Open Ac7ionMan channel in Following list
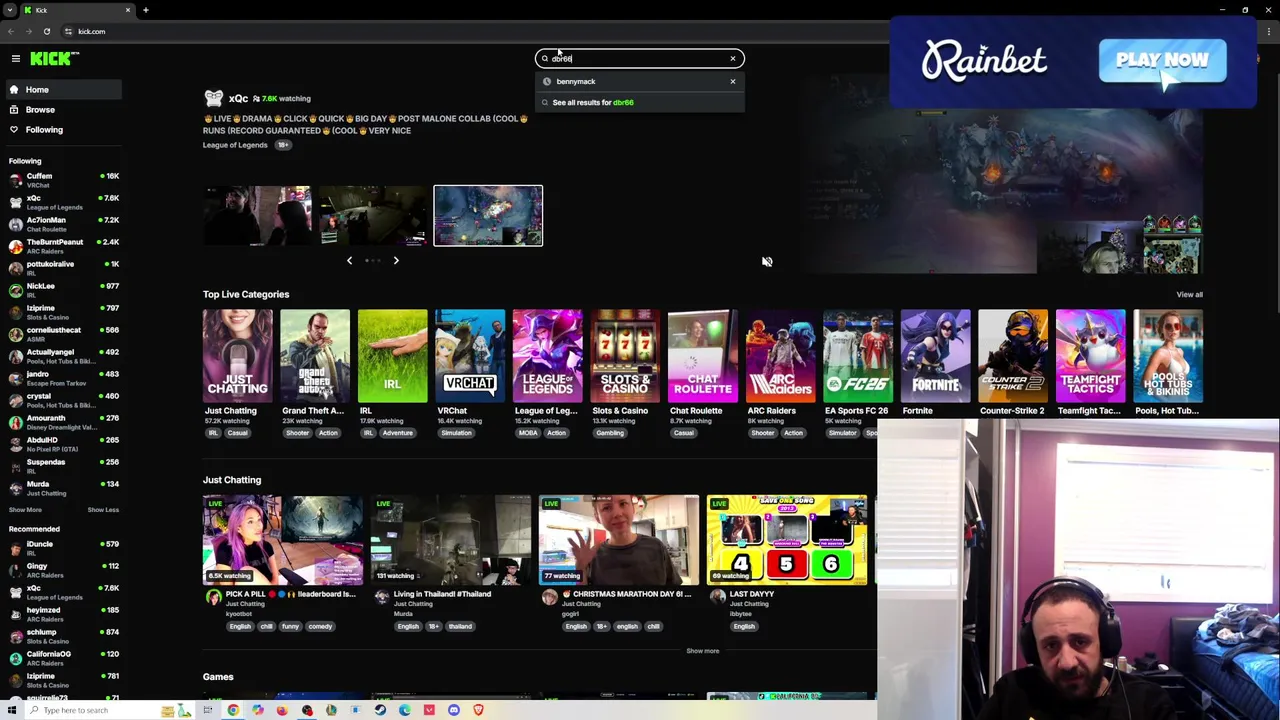1280x720 pixels. click(x=62, y=224)
